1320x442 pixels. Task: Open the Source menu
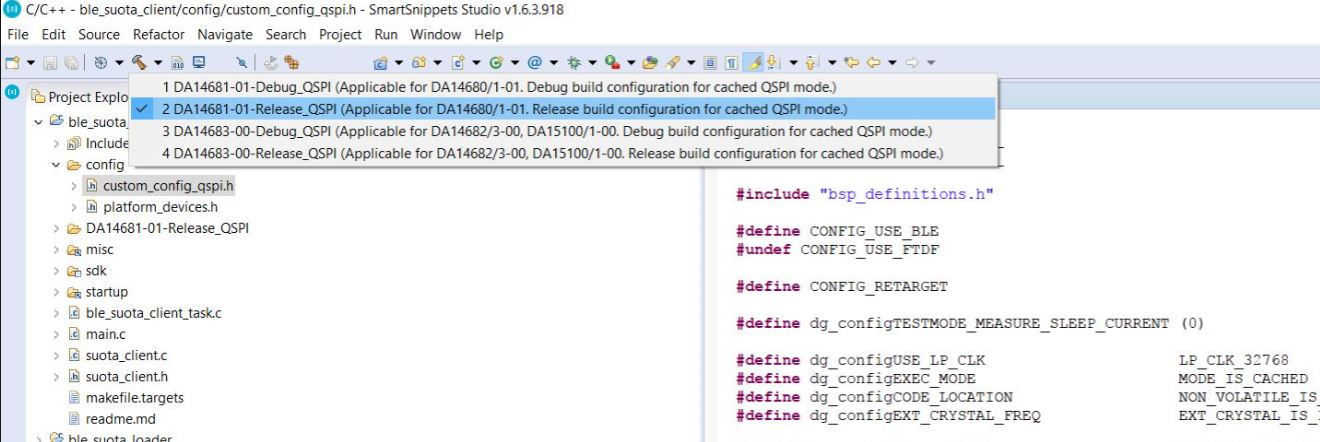[99, 34]
